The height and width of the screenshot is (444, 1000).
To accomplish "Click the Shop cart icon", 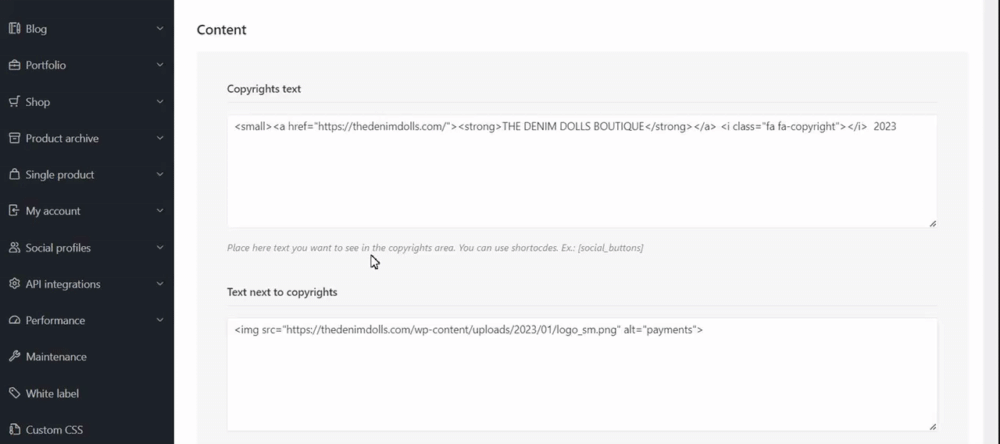I will pos(14,102).
